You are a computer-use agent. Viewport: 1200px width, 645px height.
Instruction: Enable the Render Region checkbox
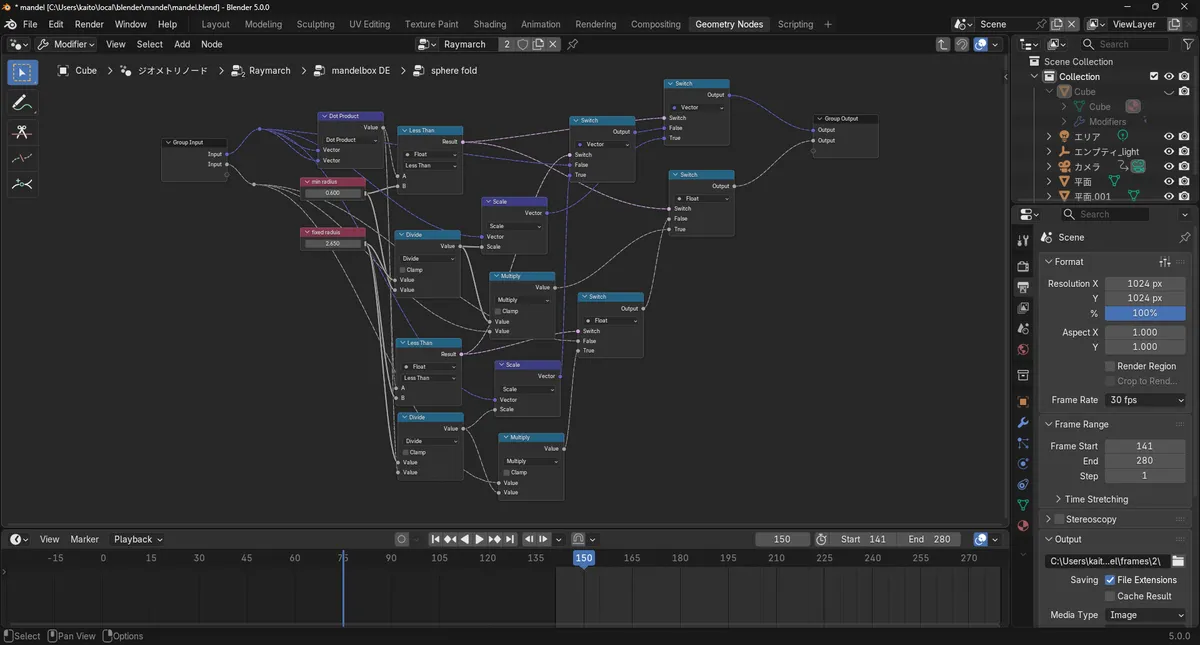1110,366
